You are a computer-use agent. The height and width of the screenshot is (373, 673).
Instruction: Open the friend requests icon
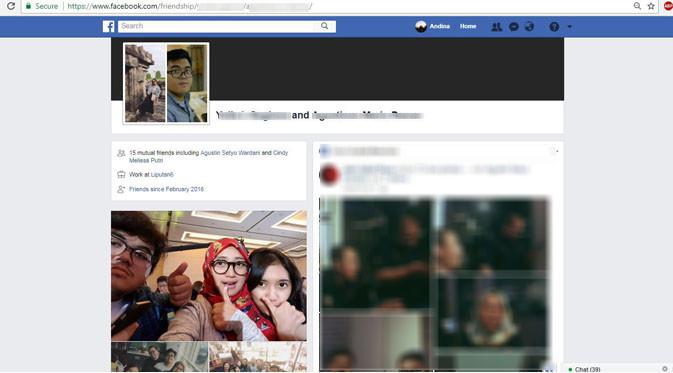pos(496,27)
